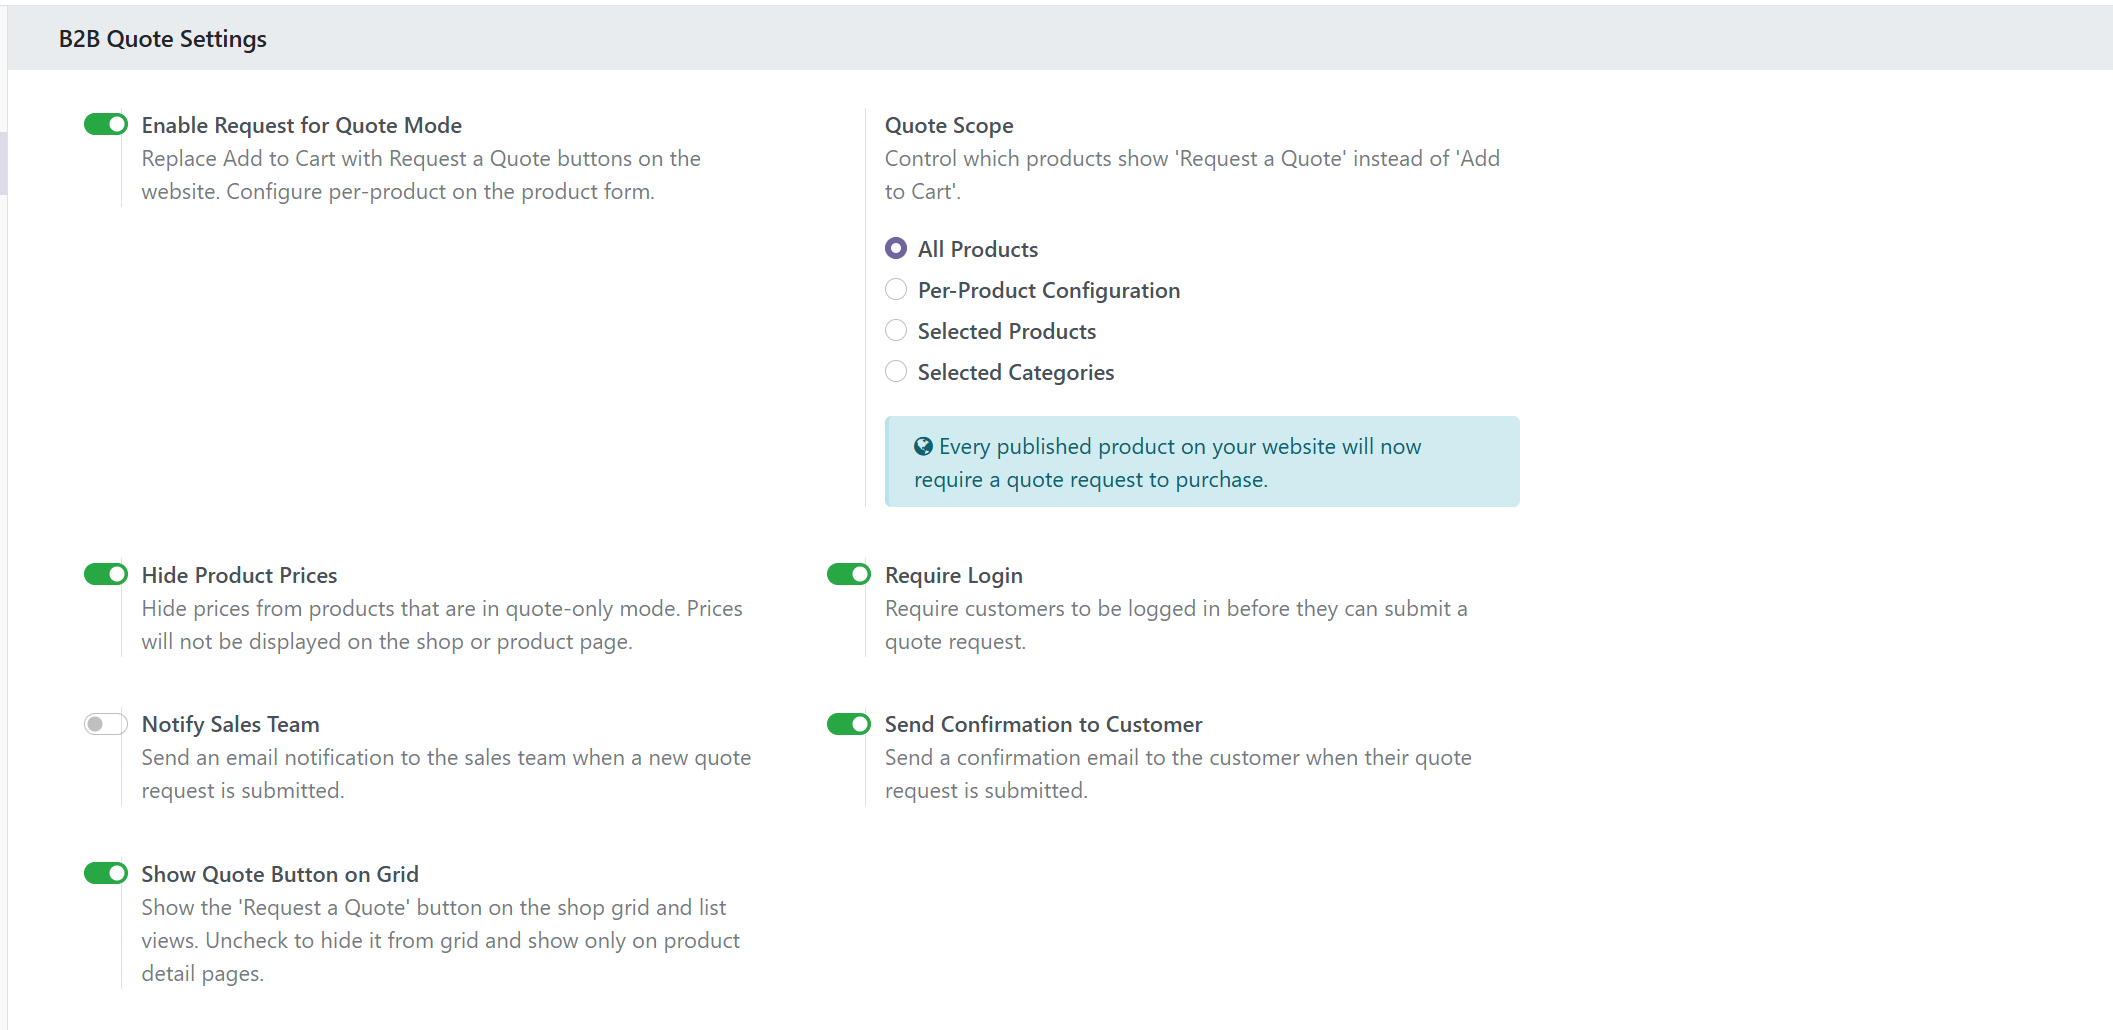The width and height of the screenshot is (2113, 1030).
Task: Click the Send Confirmation to Customer label
Action: click(1044, 724)
